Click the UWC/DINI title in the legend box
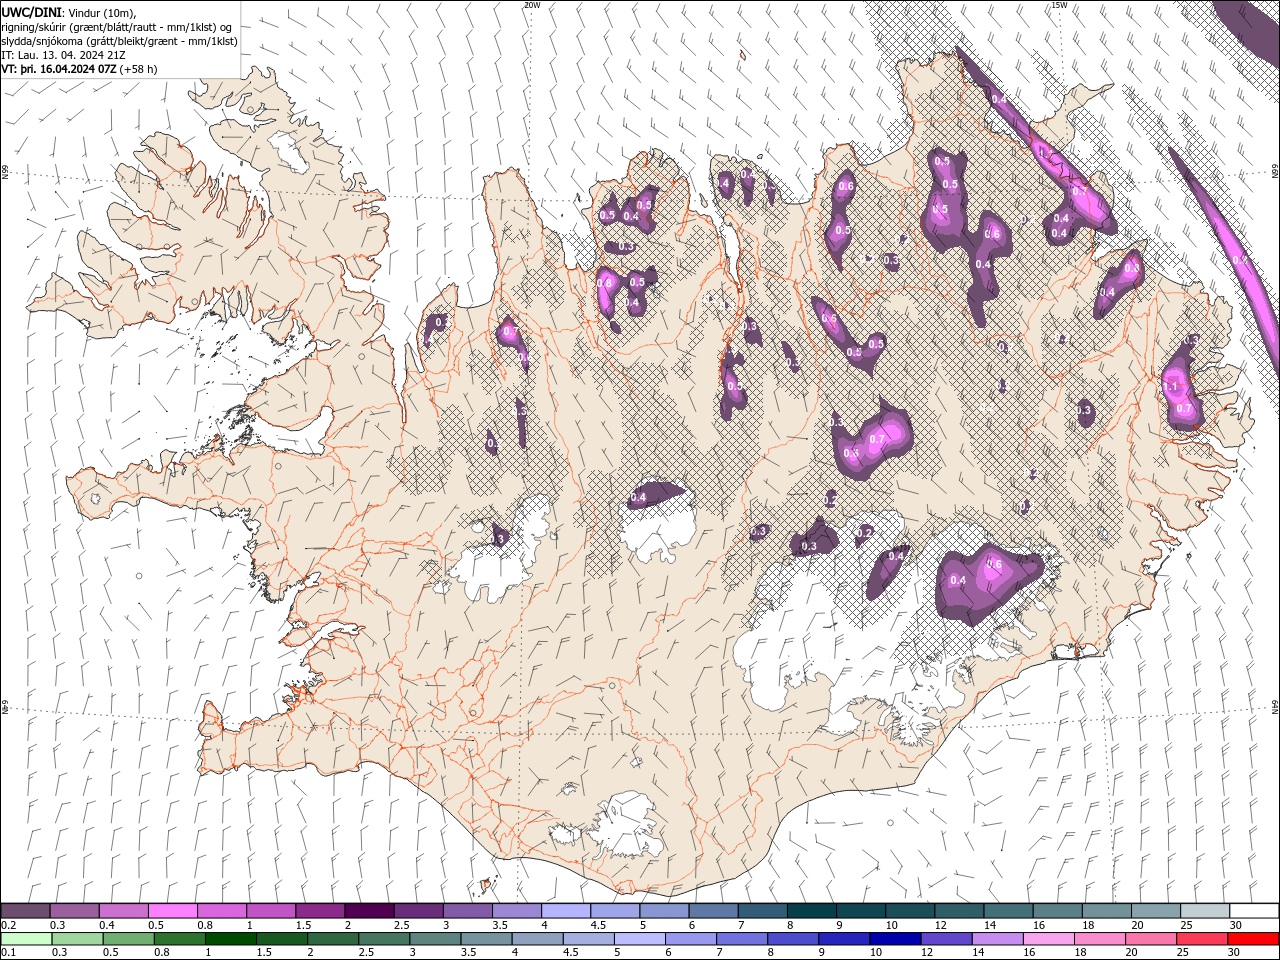The width and height of the screenshot is (1280, 960). pyautogui.click(x=33, y=12)
